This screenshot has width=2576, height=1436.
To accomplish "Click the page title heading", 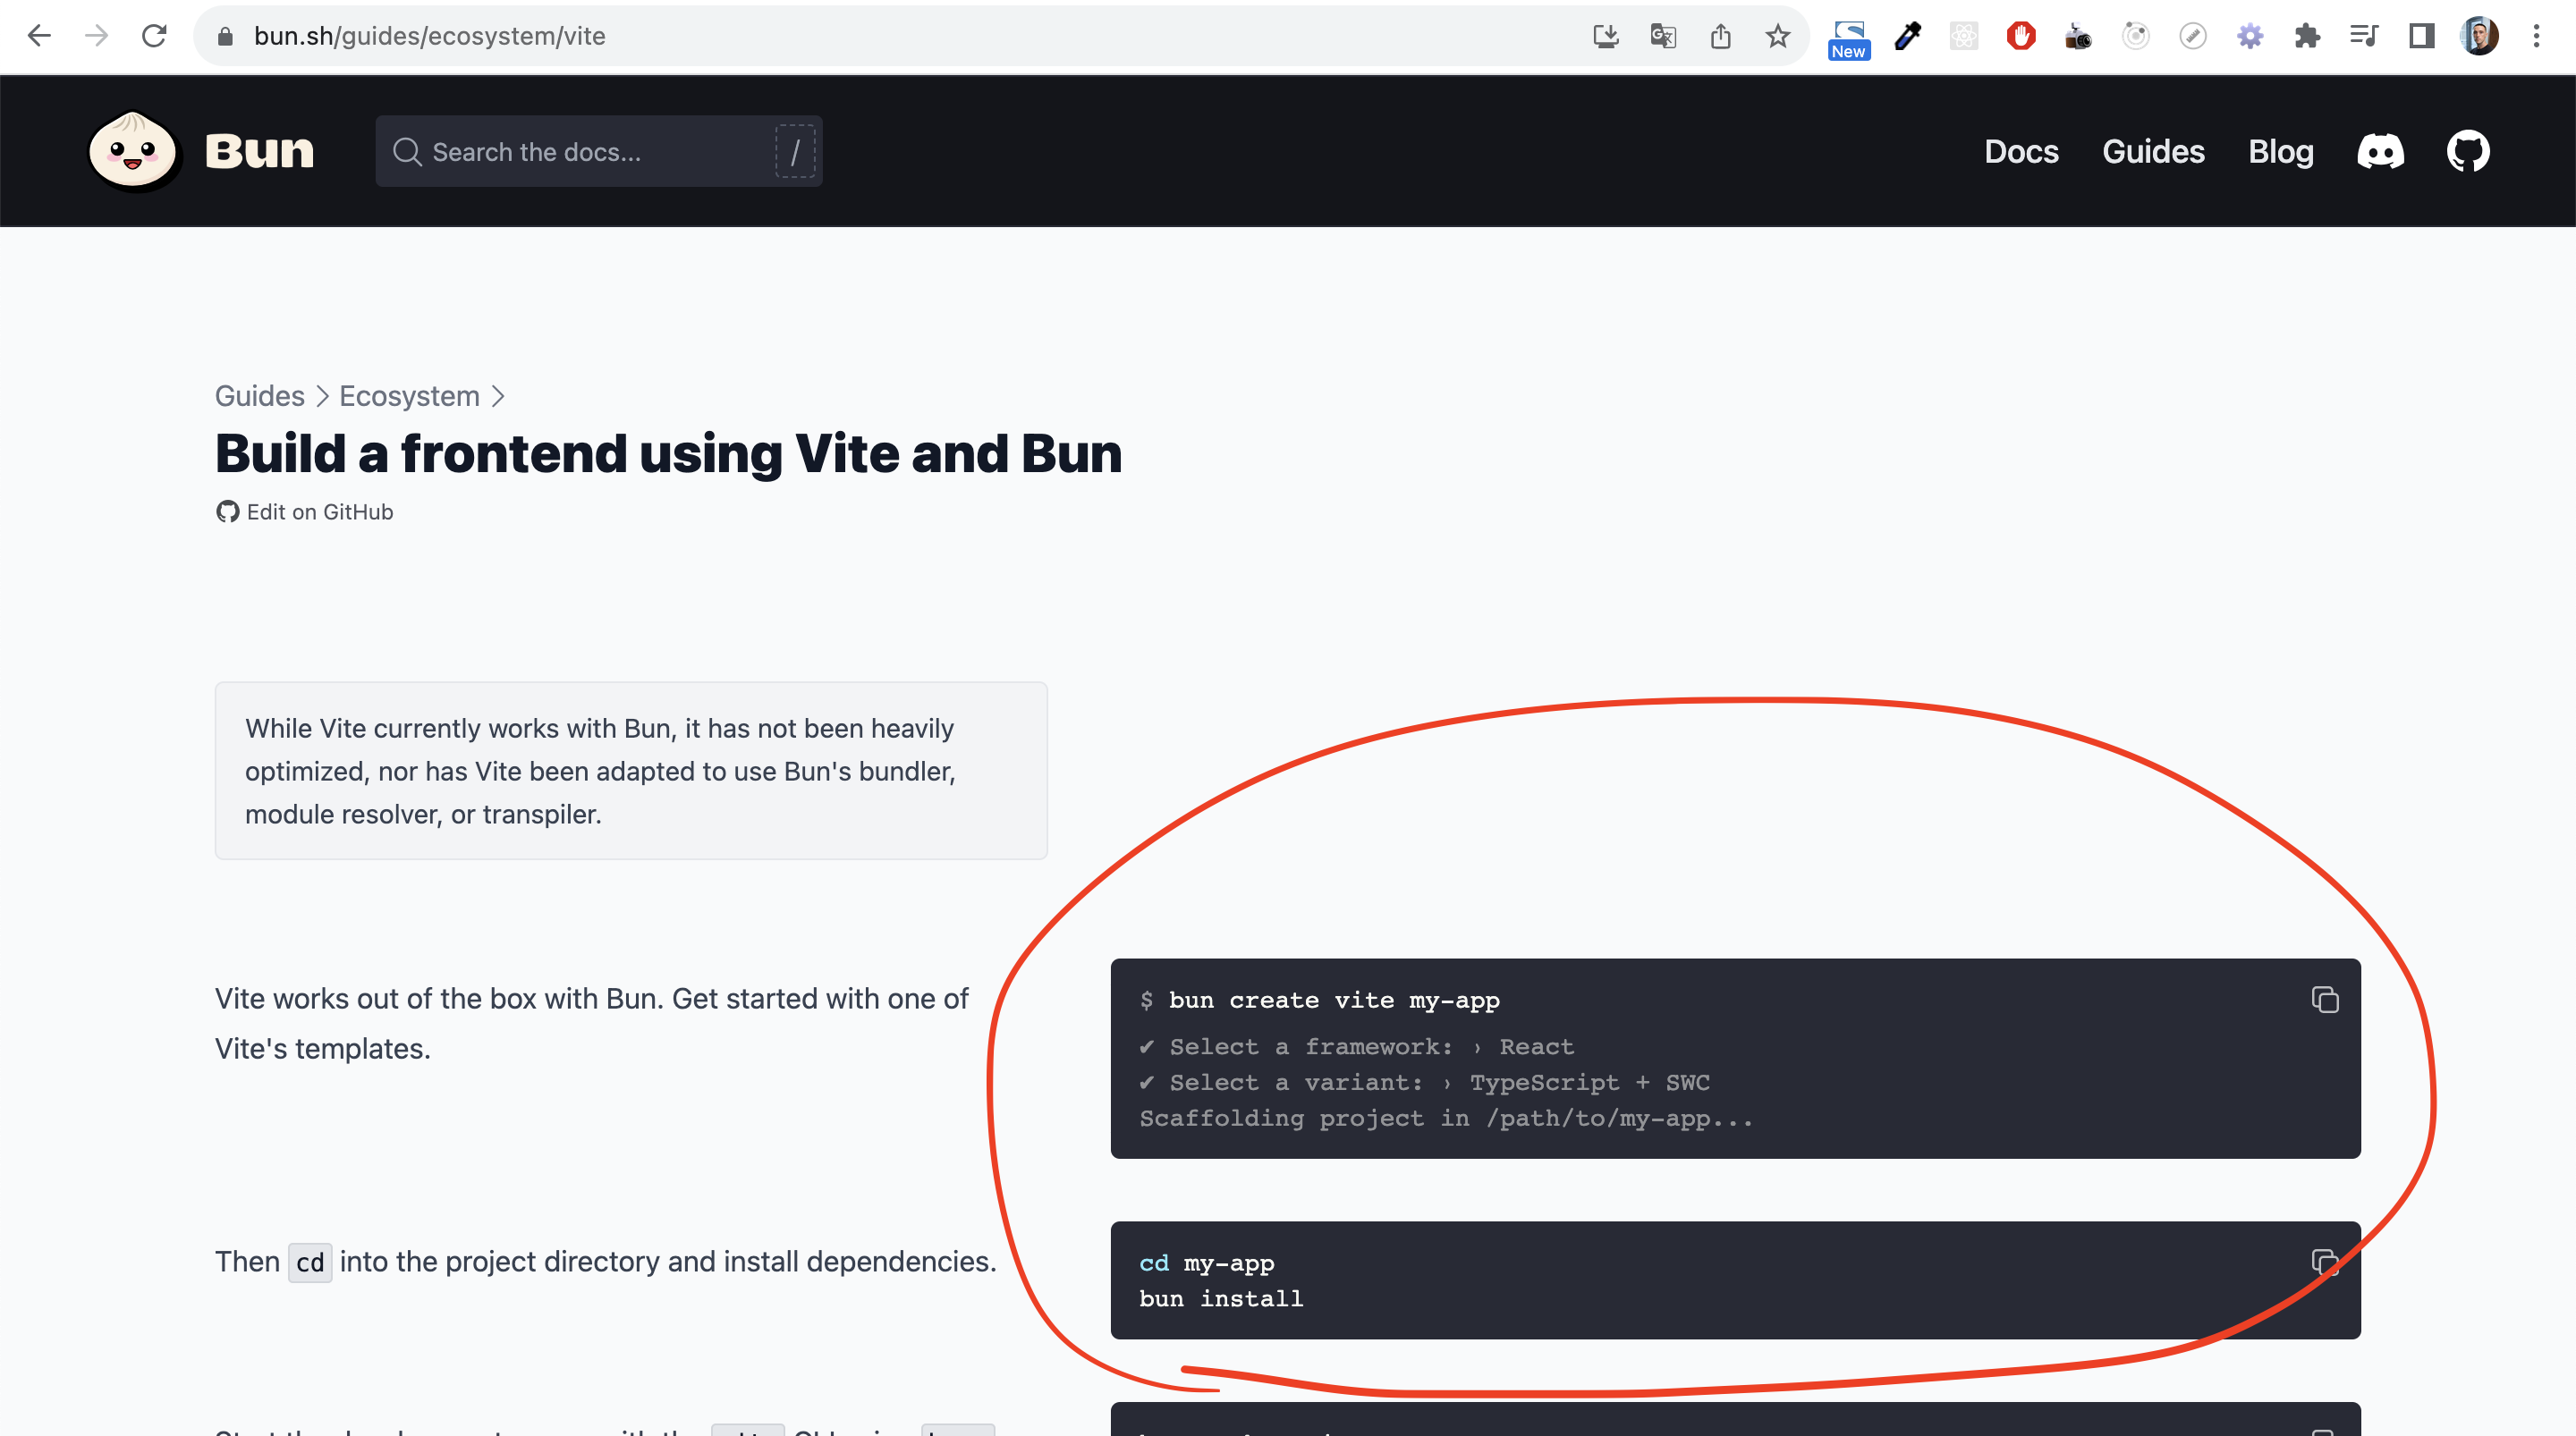I will tap(668, 453).
